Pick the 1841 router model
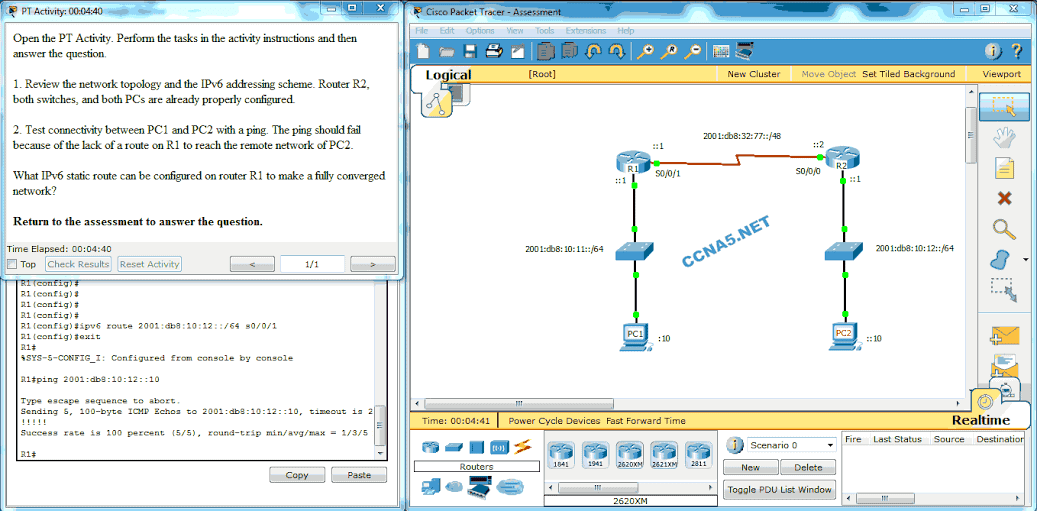 pyautogui.click(x=561, y=455)
